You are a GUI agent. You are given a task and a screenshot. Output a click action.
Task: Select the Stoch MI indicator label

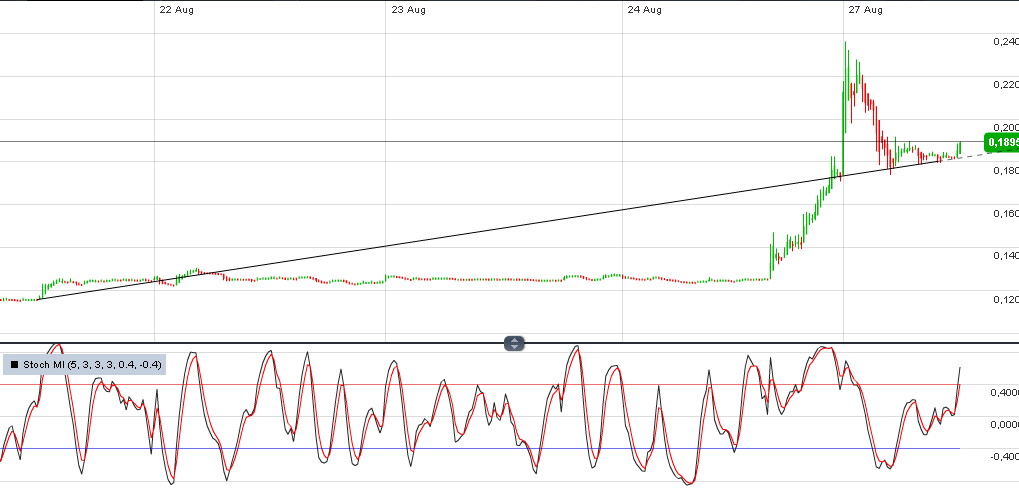pos(87,366)
